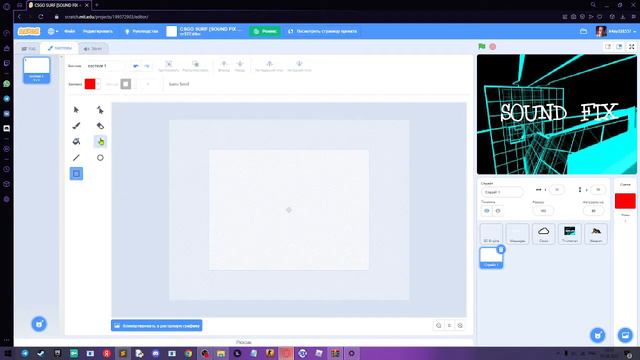The image size is (640, 360).
Task: Select the cloud sprite thumbnail
Action: point(543,234)
